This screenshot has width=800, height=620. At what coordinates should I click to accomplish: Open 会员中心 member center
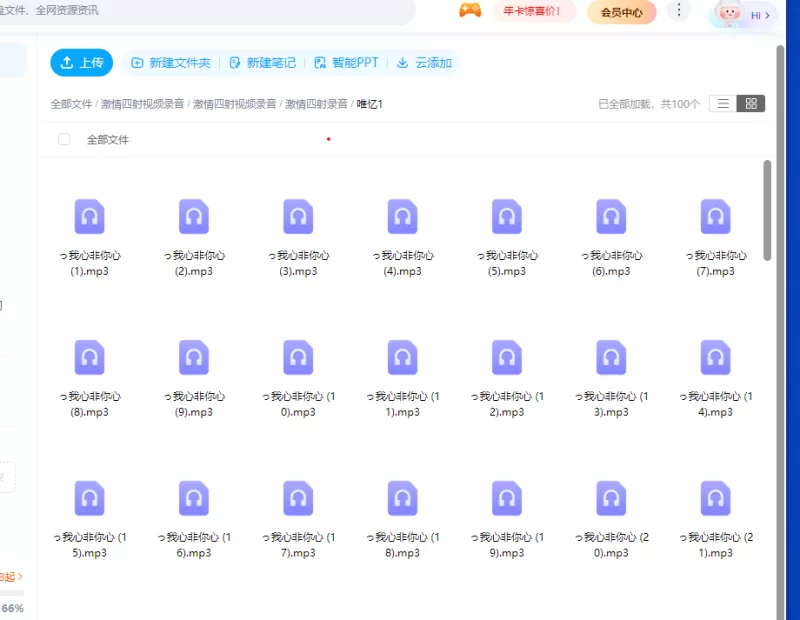point(621,12)
